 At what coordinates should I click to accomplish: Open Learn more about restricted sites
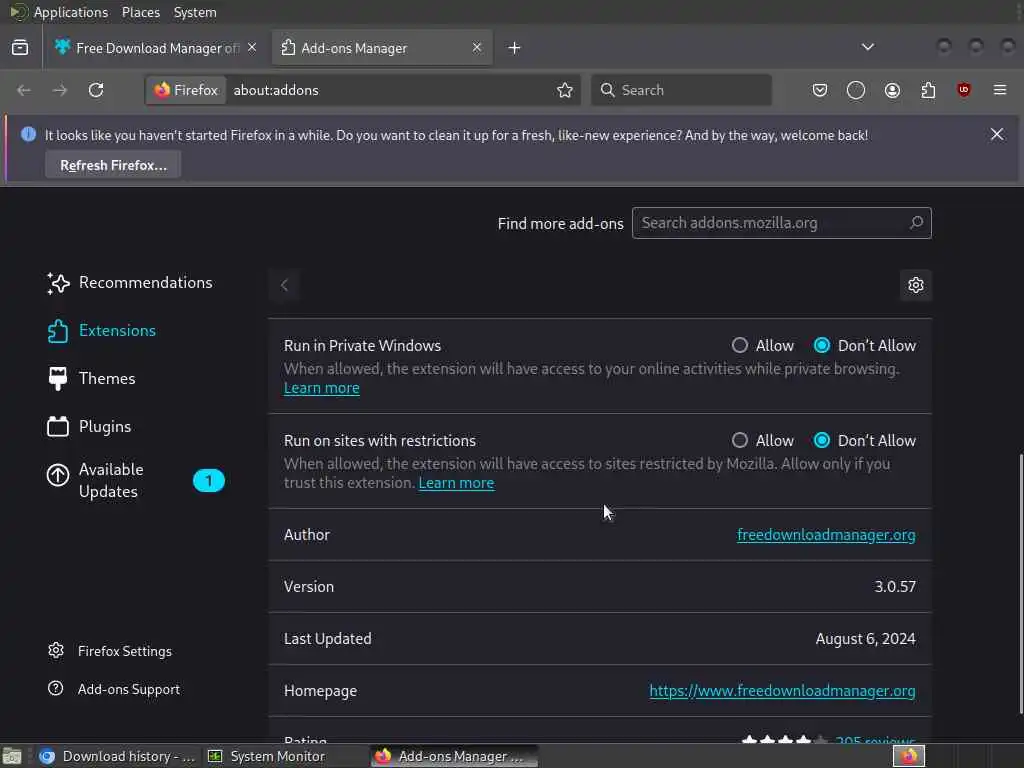pos(456,483)
